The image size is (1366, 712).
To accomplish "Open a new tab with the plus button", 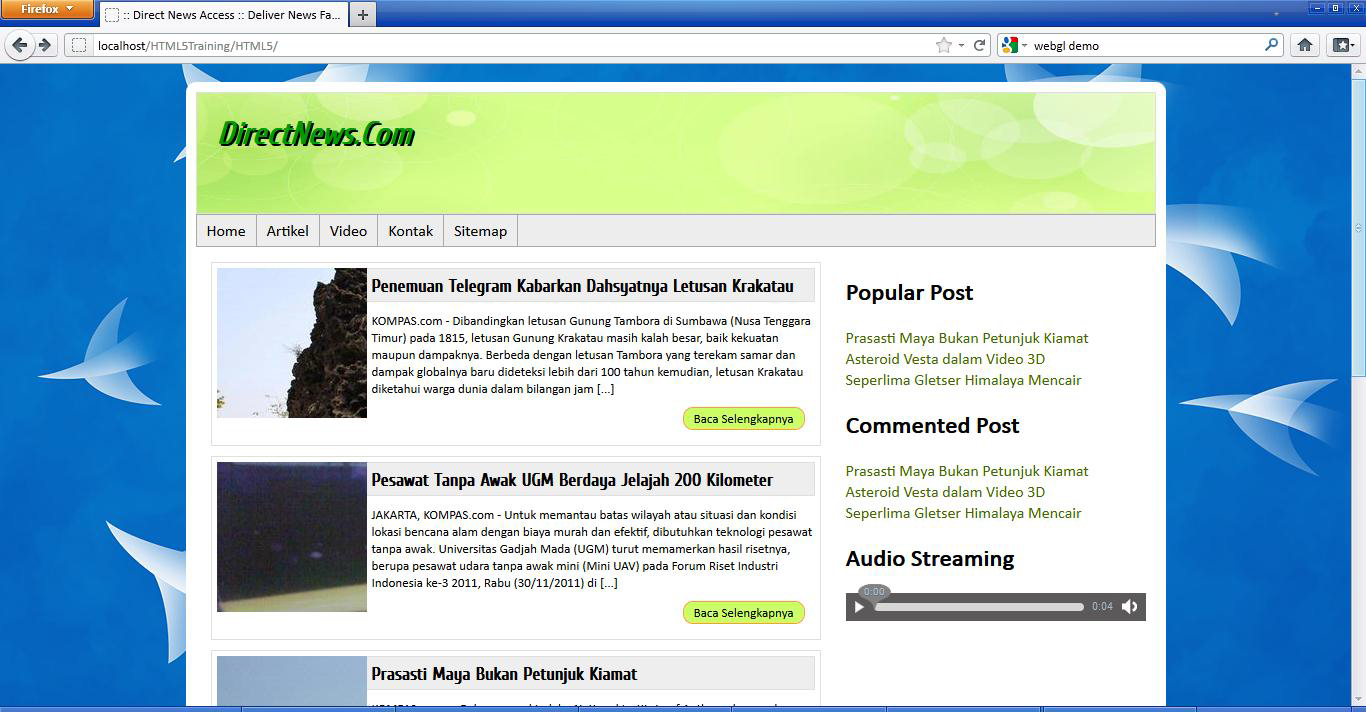I will click(x=363, y=15).
